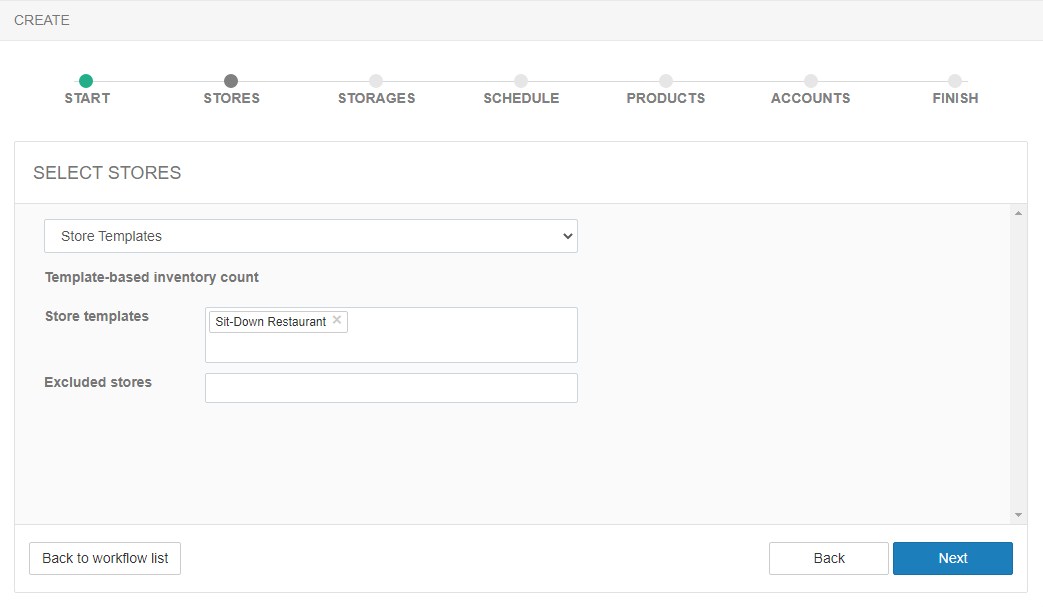Click the FINISH step circle
Screen dimensions: 1043x607
pyautogui.click(x=955, y=81)
